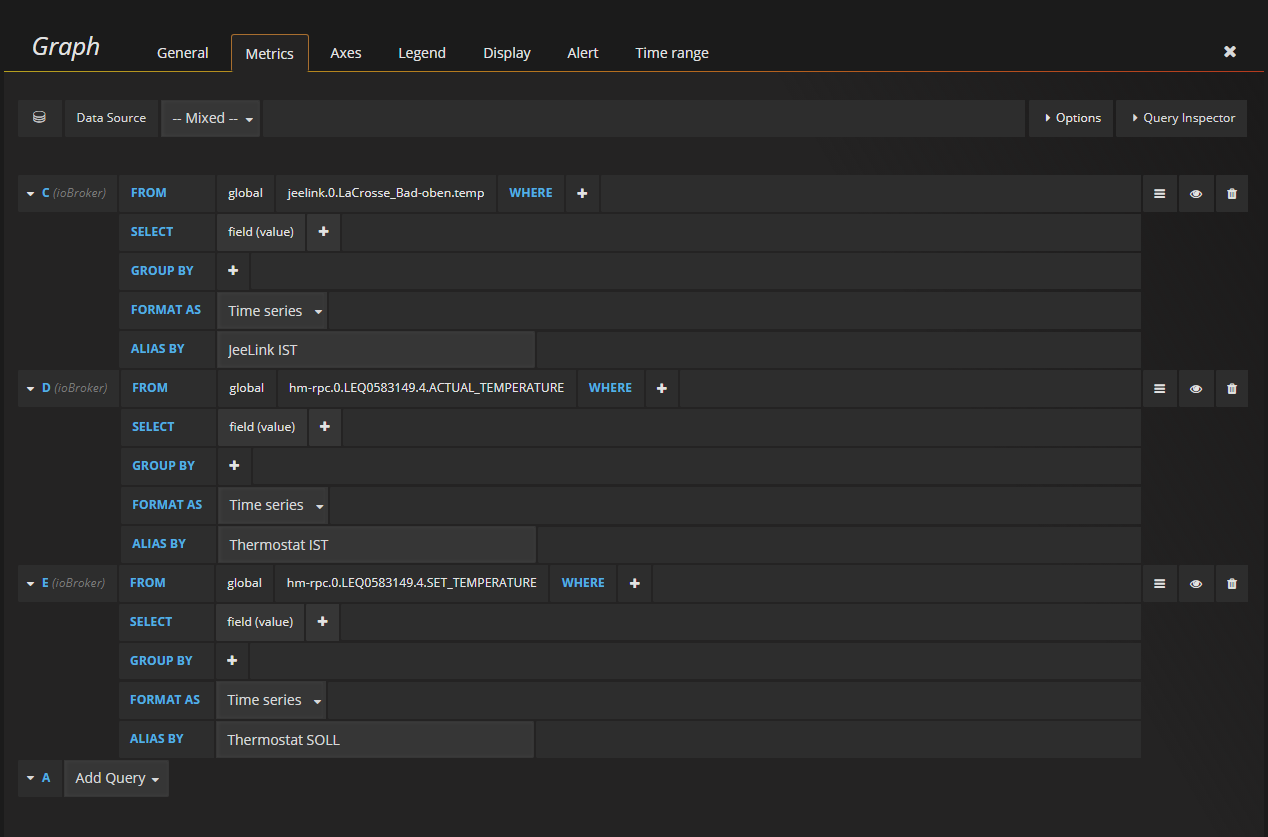The image size is (1268, 837).
Task: Open the Mixed data source dropdown
Action: pos(210,118)
